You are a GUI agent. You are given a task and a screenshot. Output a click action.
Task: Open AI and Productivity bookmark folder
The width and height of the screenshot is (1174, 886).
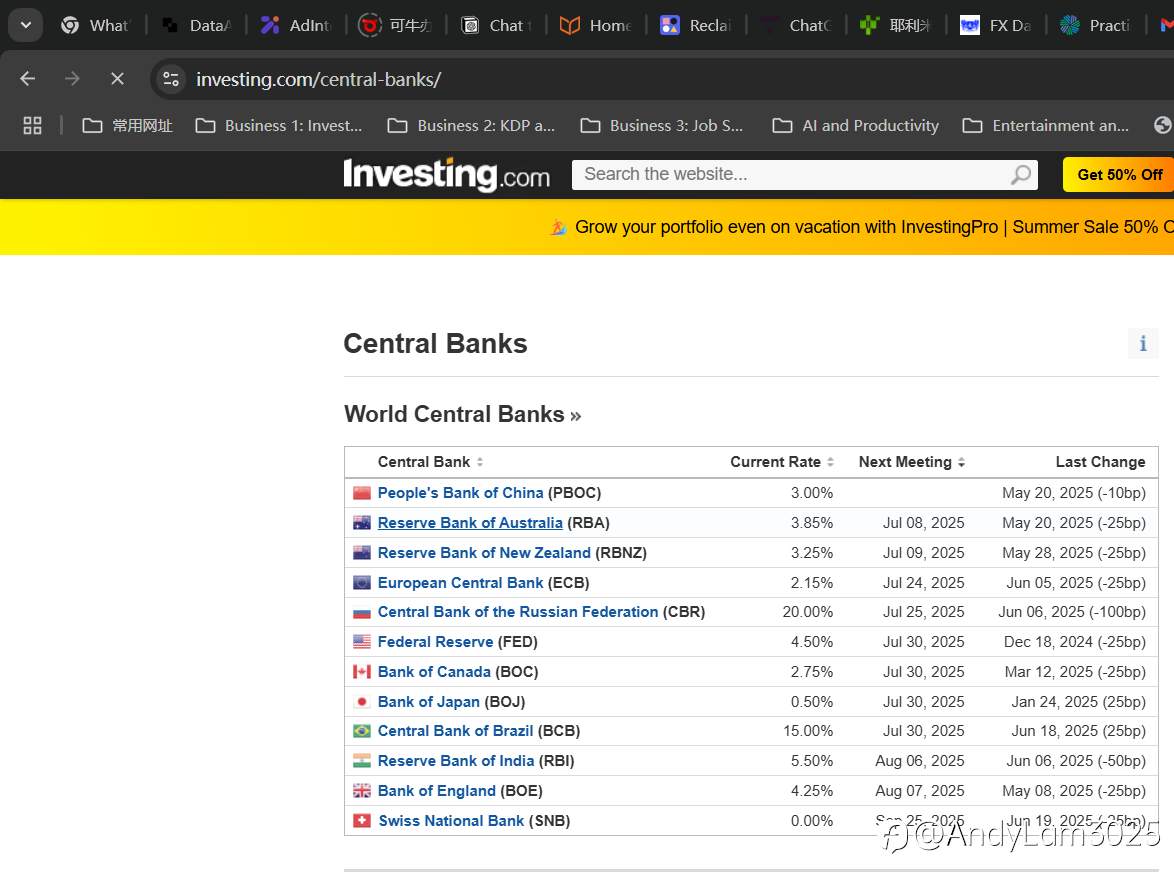[855, 126]
